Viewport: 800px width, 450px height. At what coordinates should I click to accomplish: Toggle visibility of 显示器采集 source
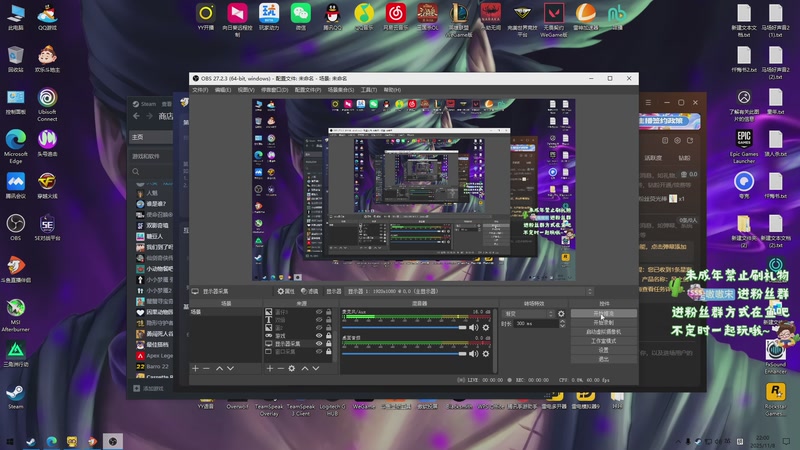click(x=319, y=343)
